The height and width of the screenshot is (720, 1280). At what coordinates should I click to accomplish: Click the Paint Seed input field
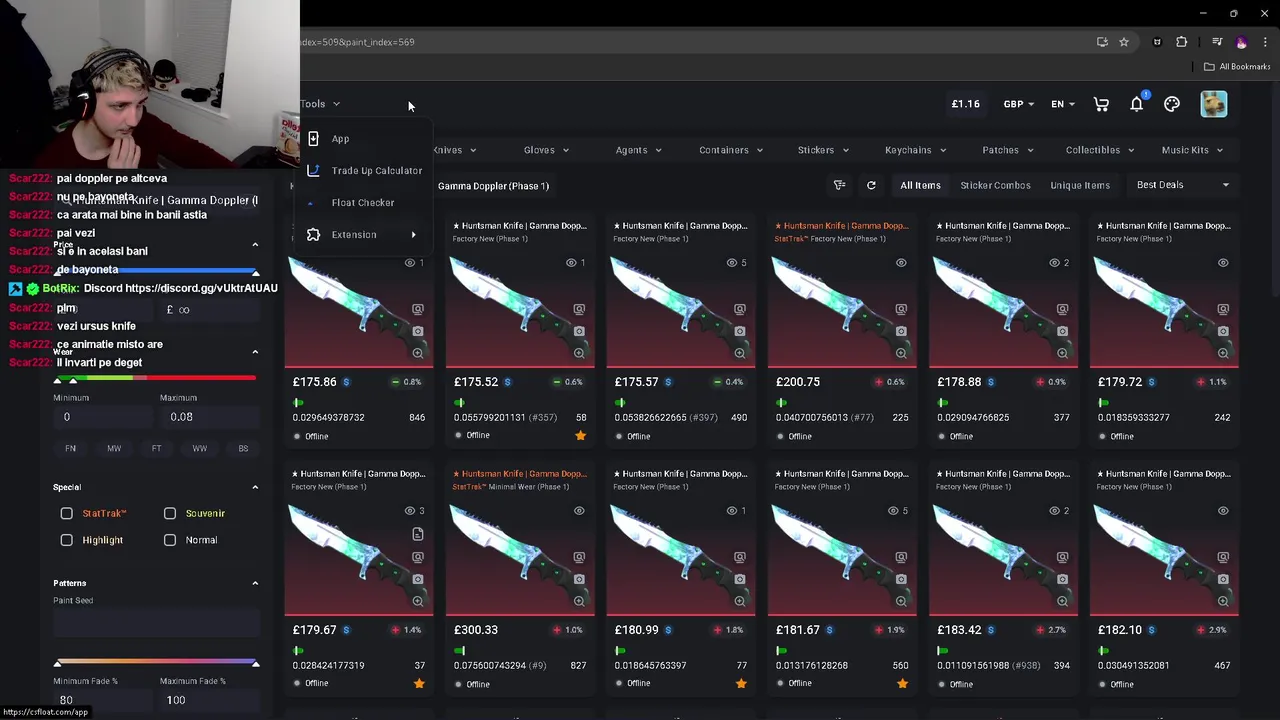click(156, 624)
